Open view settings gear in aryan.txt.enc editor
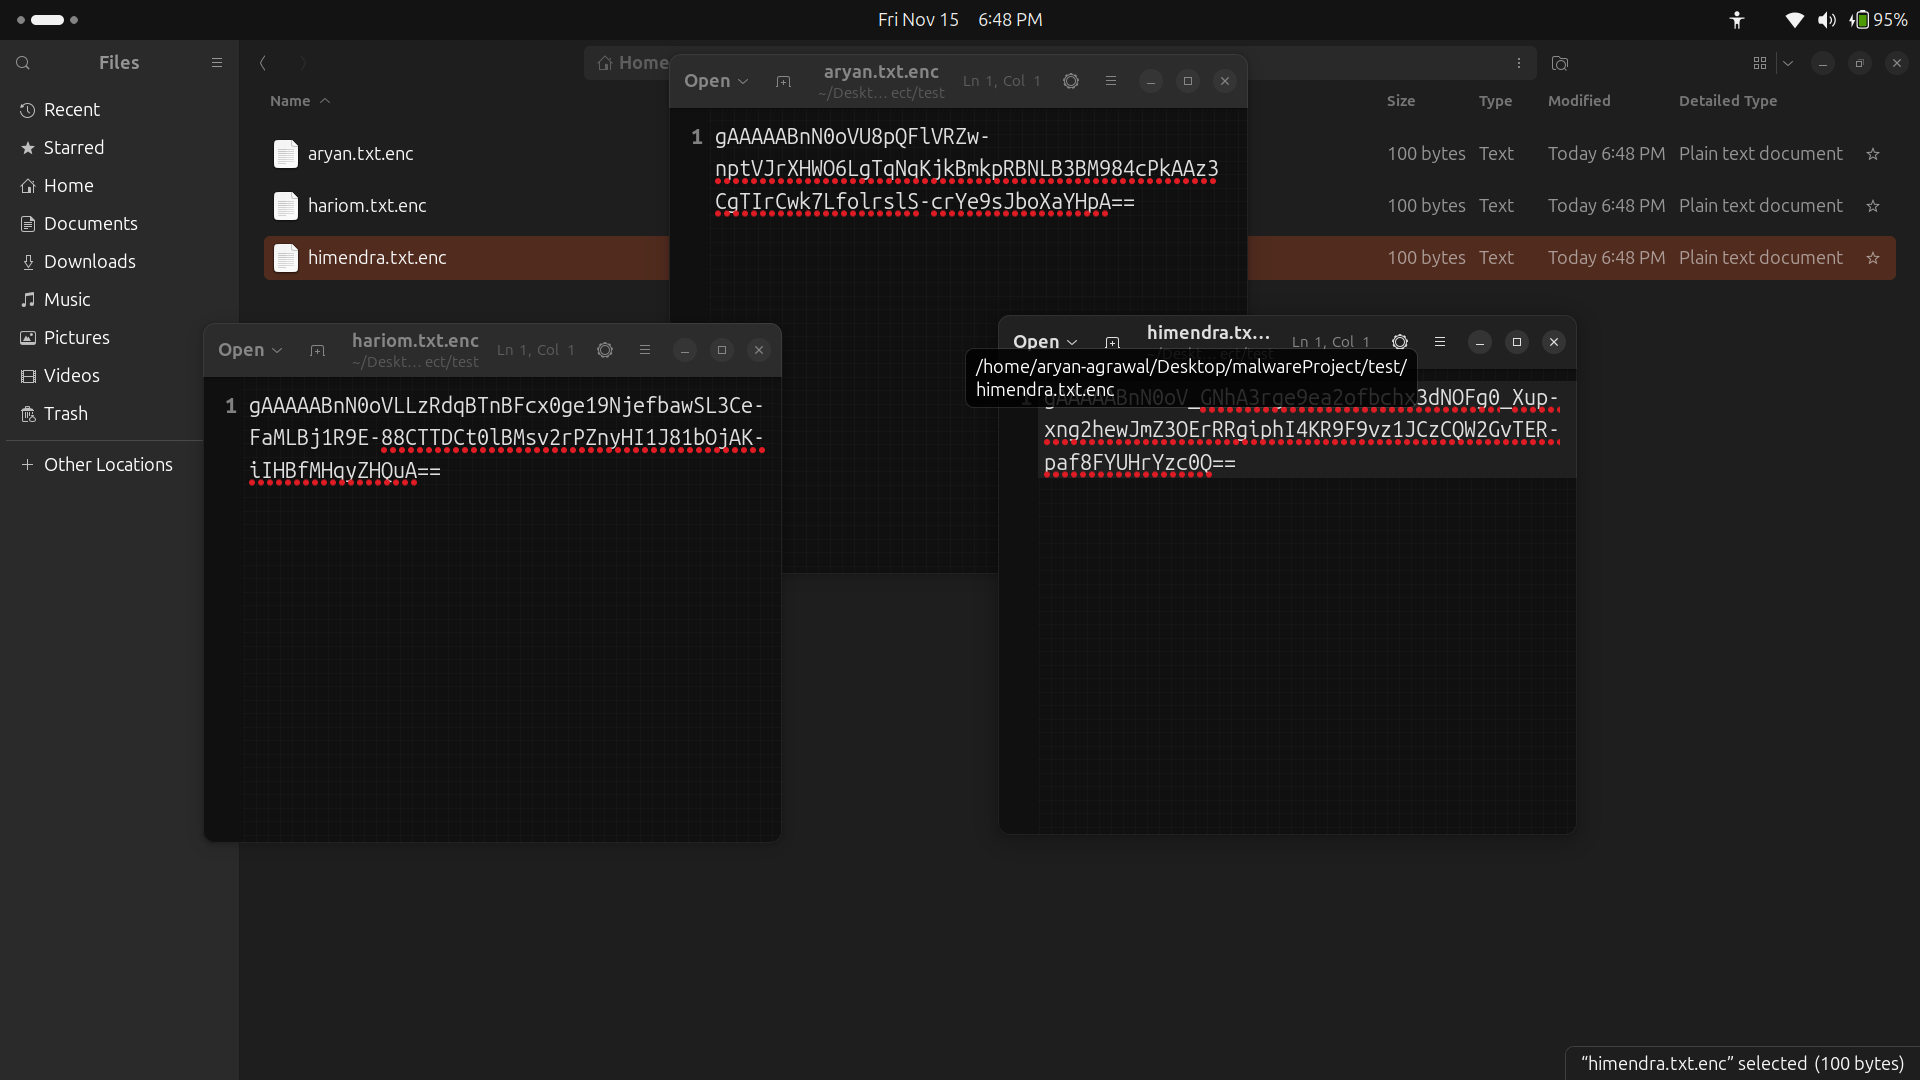Viewport: 1920px width, 1080px height. [x=1071, y=81]
